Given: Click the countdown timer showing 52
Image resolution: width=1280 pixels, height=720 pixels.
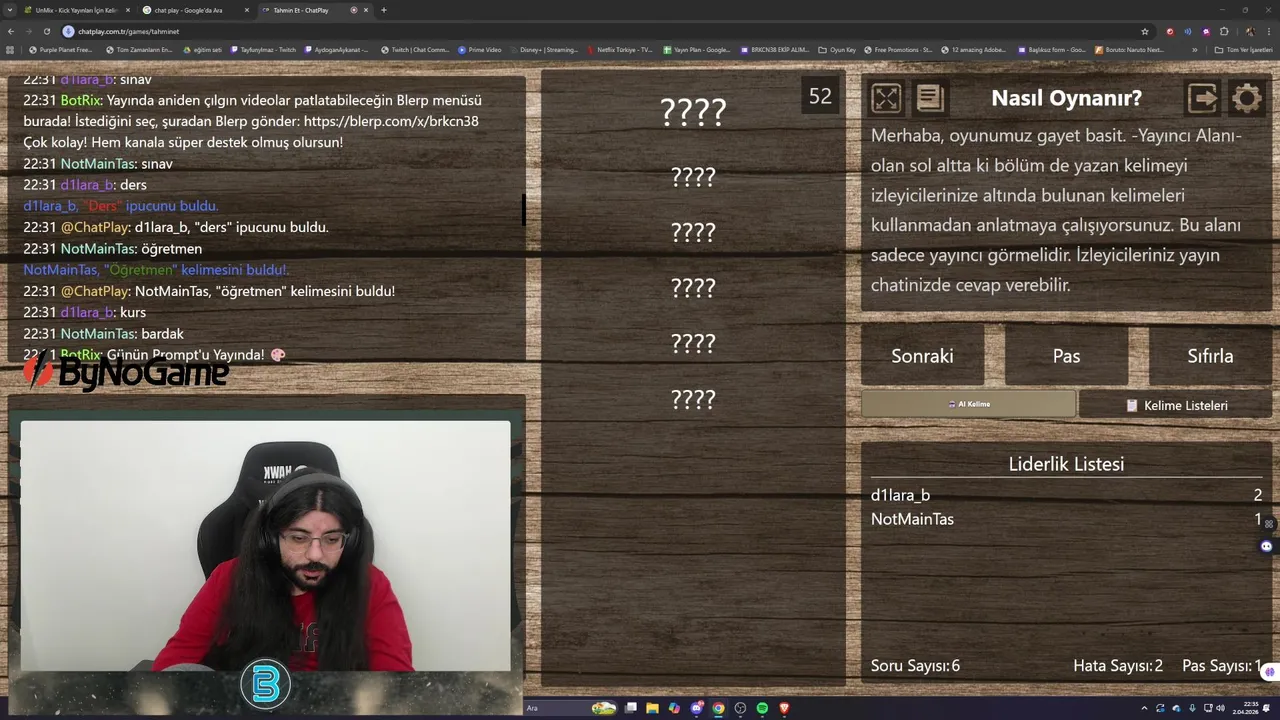Looking at the screenshot, I should click(x=820, y=96).
